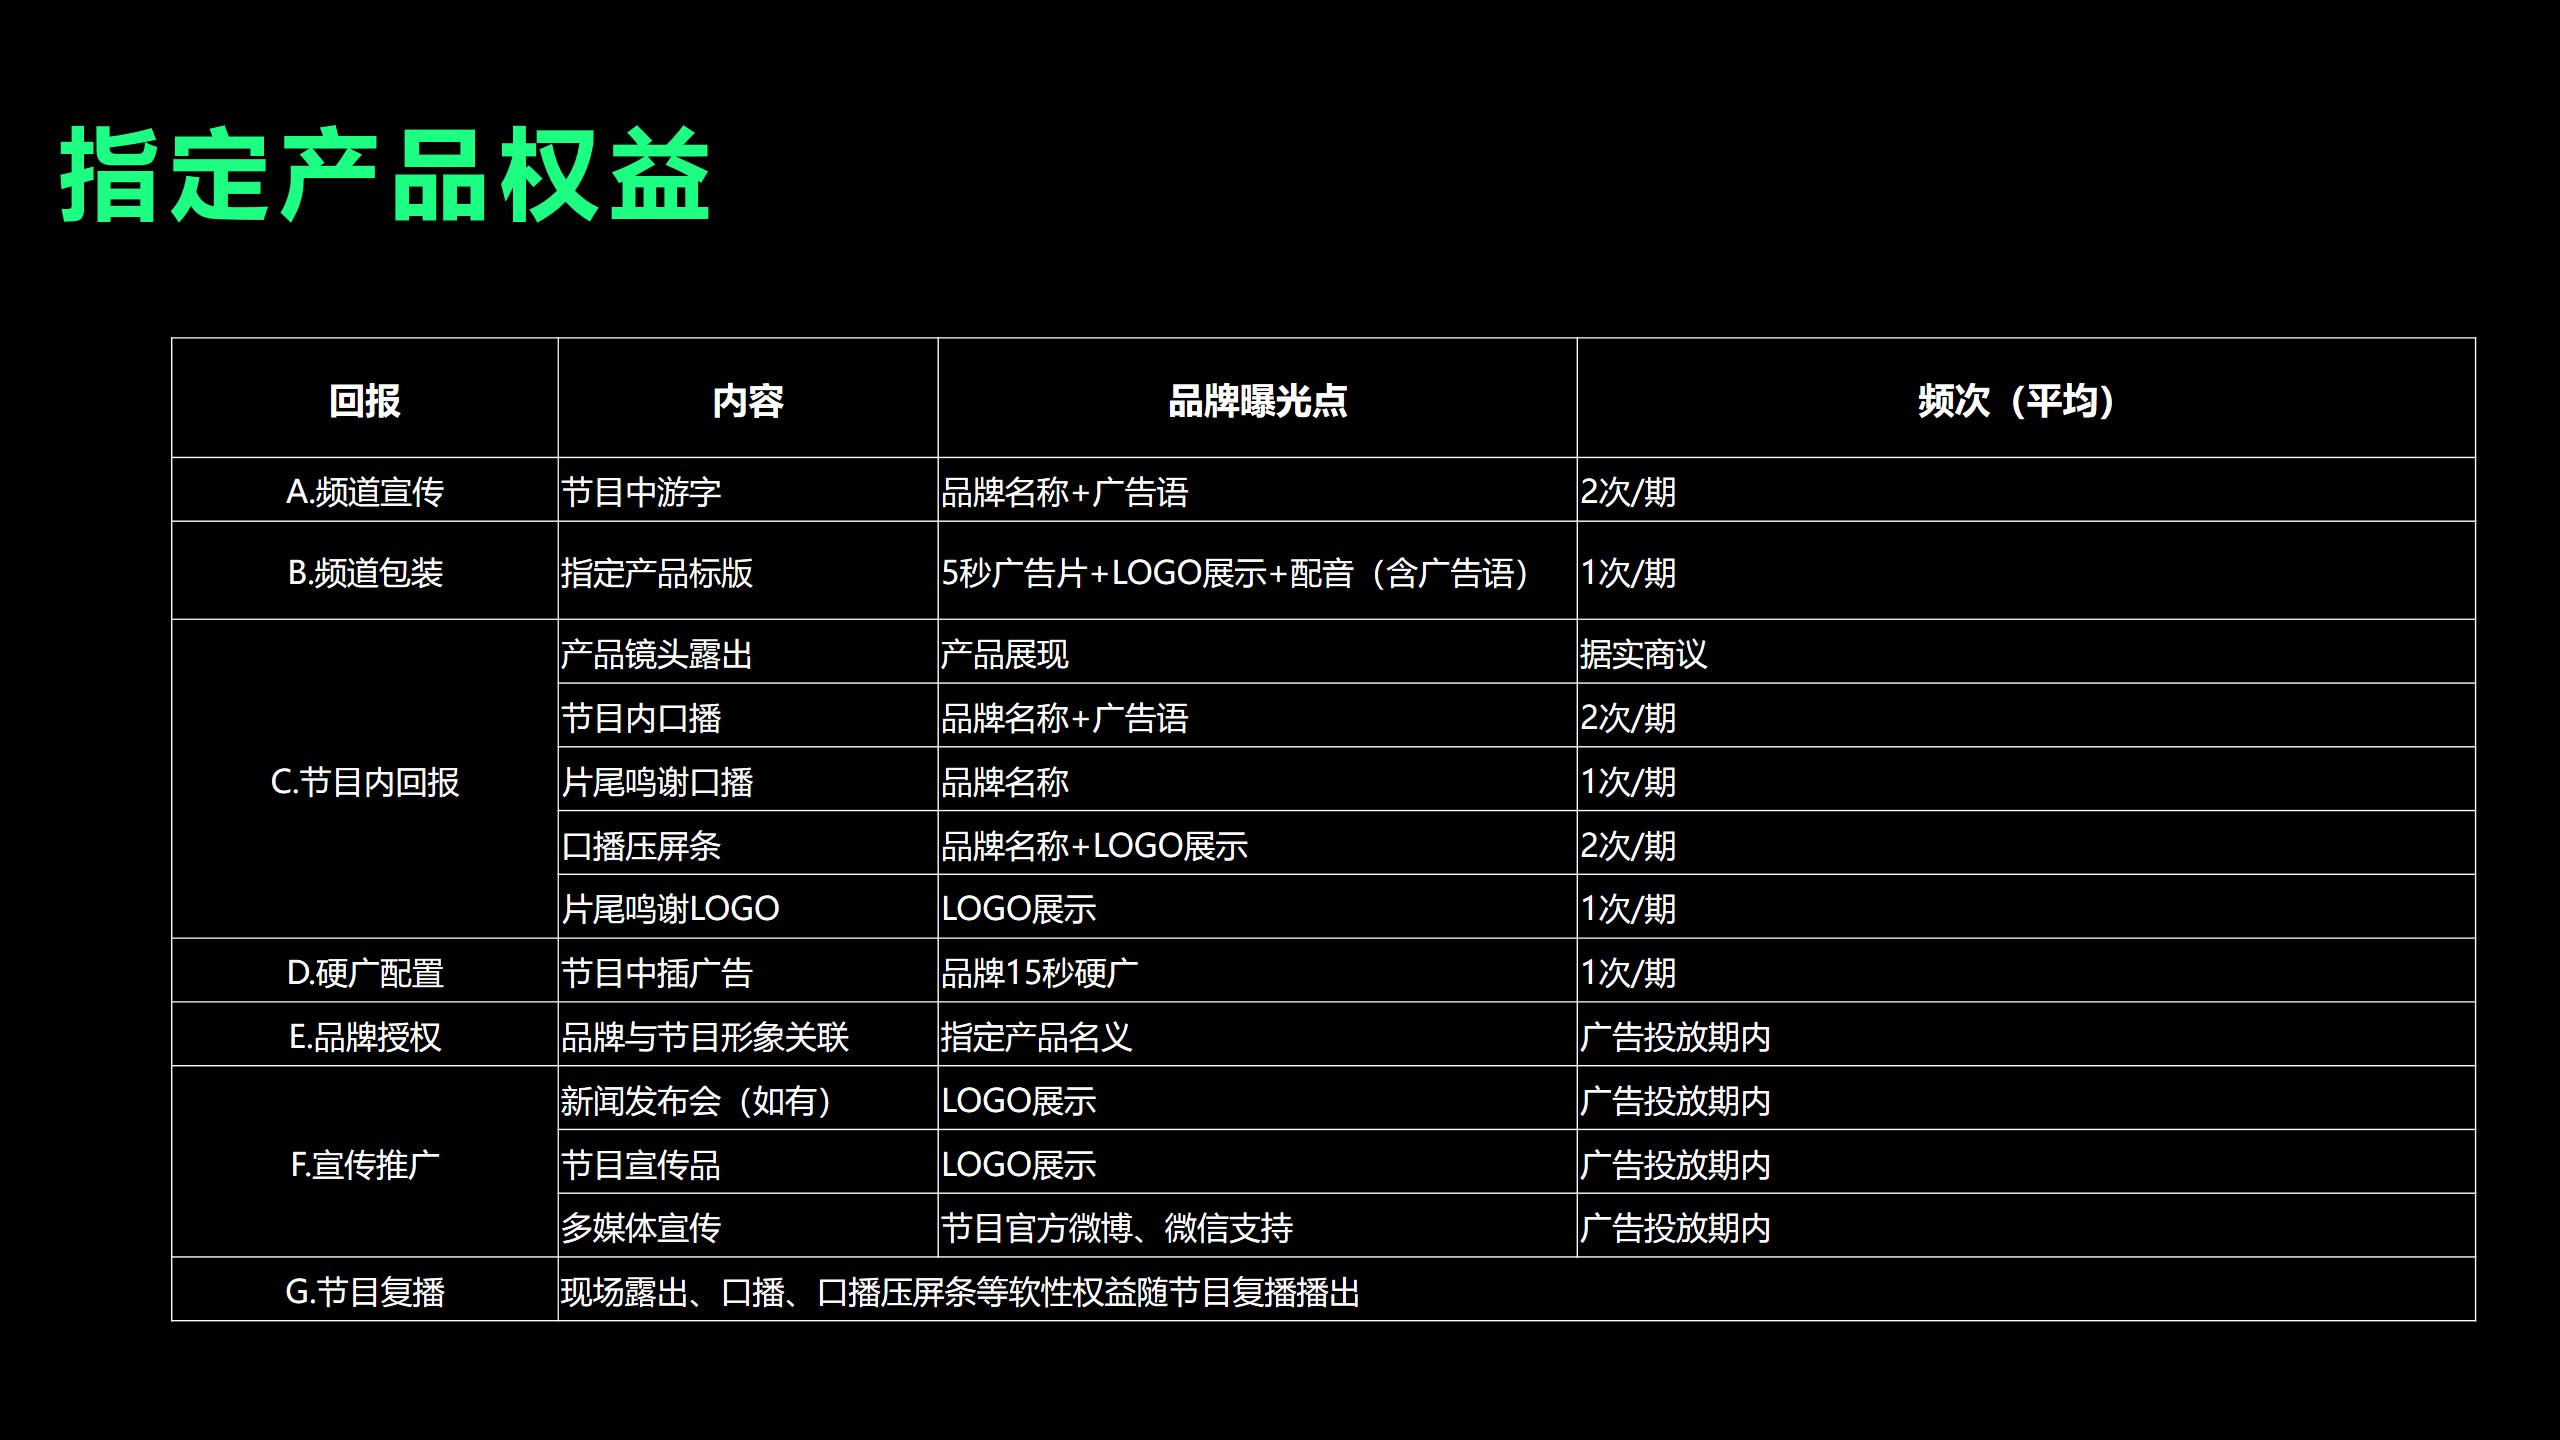Select 广告投放期内 in the 多媒体宣传 row

[x=2026, y=1225]
